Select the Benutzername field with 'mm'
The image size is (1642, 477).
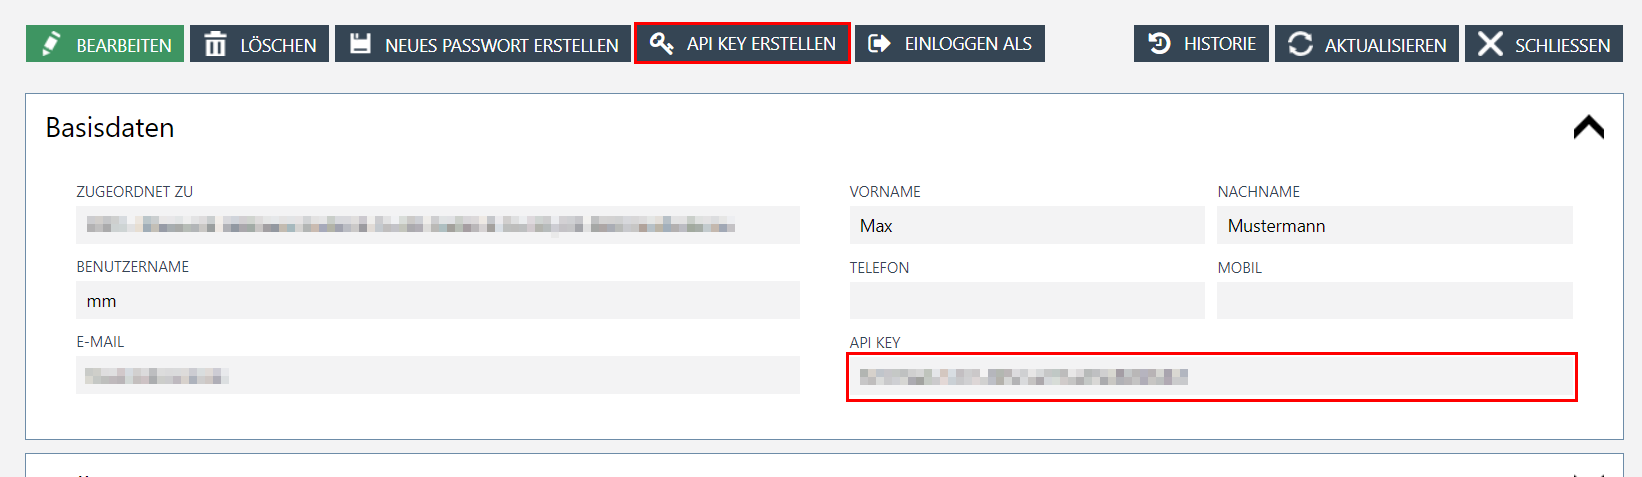tap(437, 301)
